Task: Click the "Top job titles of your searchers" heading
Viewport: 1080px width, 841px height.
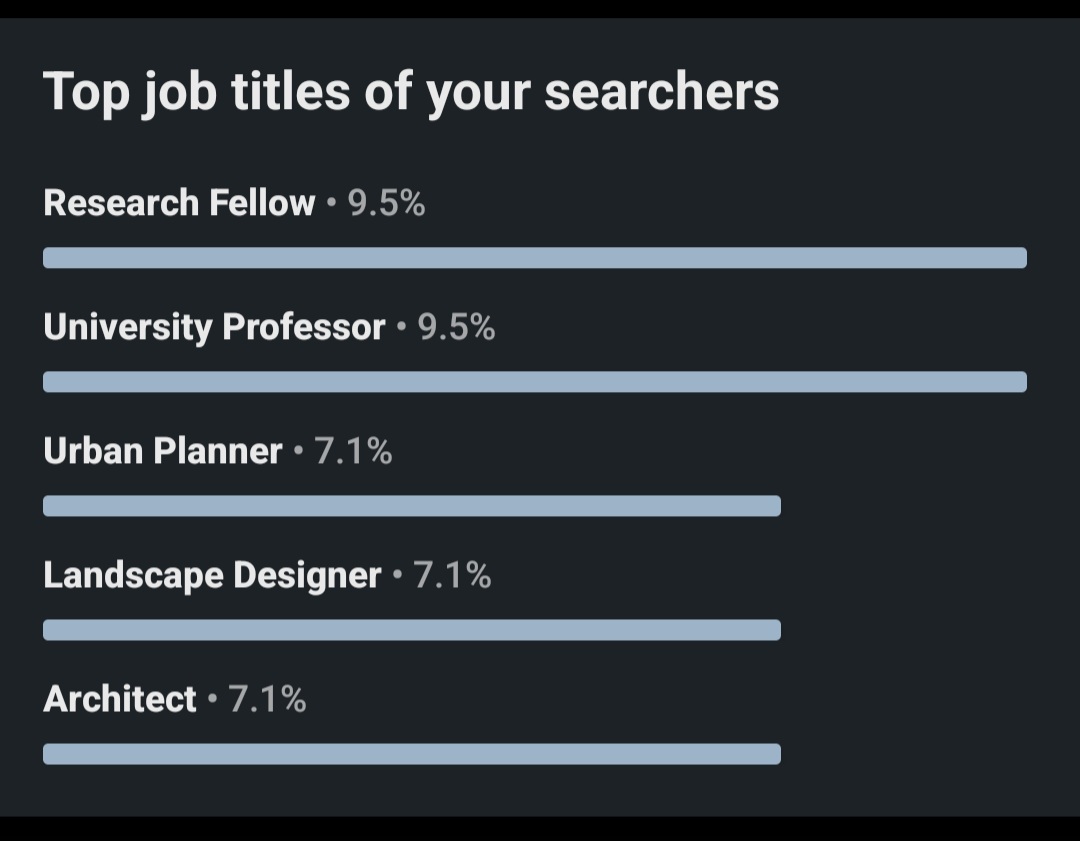Action: click(410, 92)
